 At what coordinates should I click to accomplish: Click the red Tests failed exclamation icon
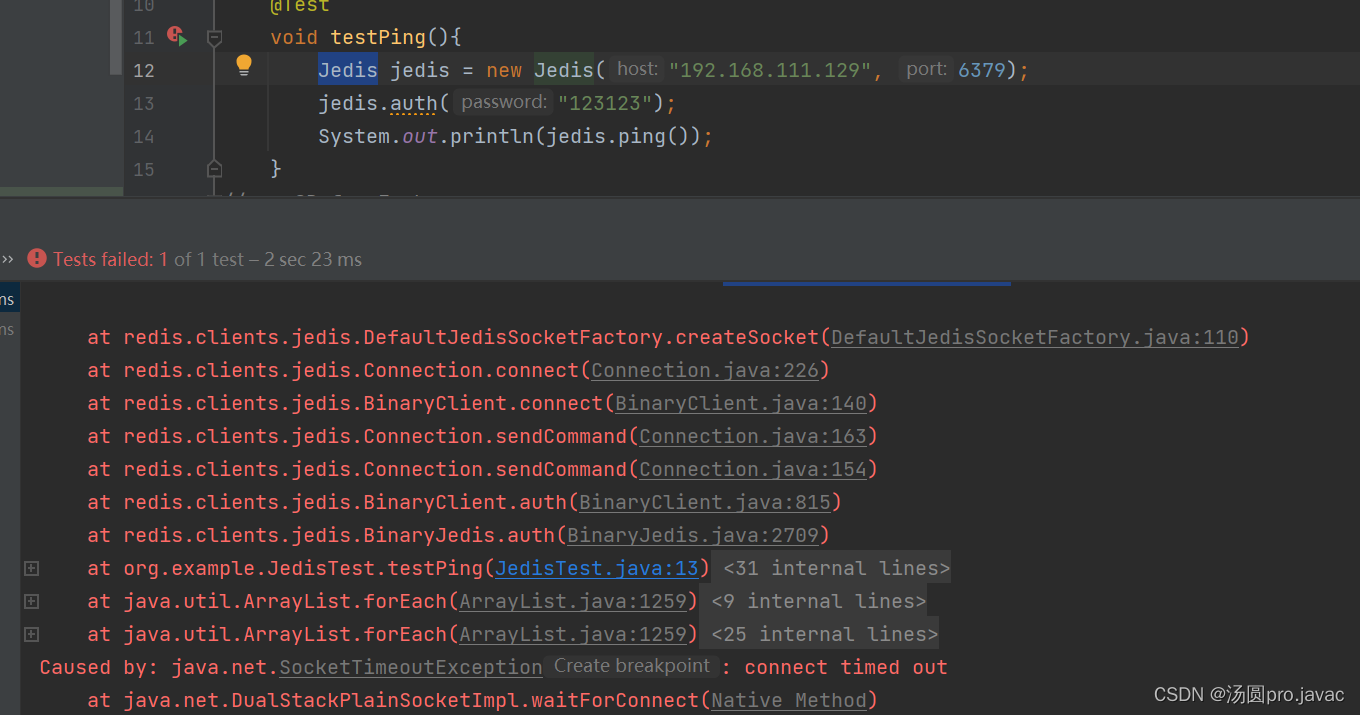pos(36,258)
